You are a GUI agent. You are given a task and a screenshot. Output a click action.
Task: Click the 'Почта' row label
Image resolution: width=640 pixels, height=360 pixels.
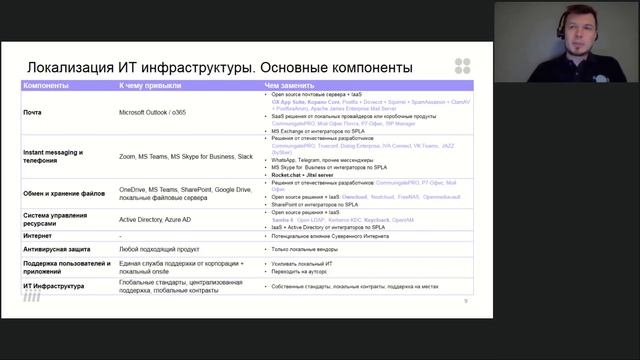32,112
